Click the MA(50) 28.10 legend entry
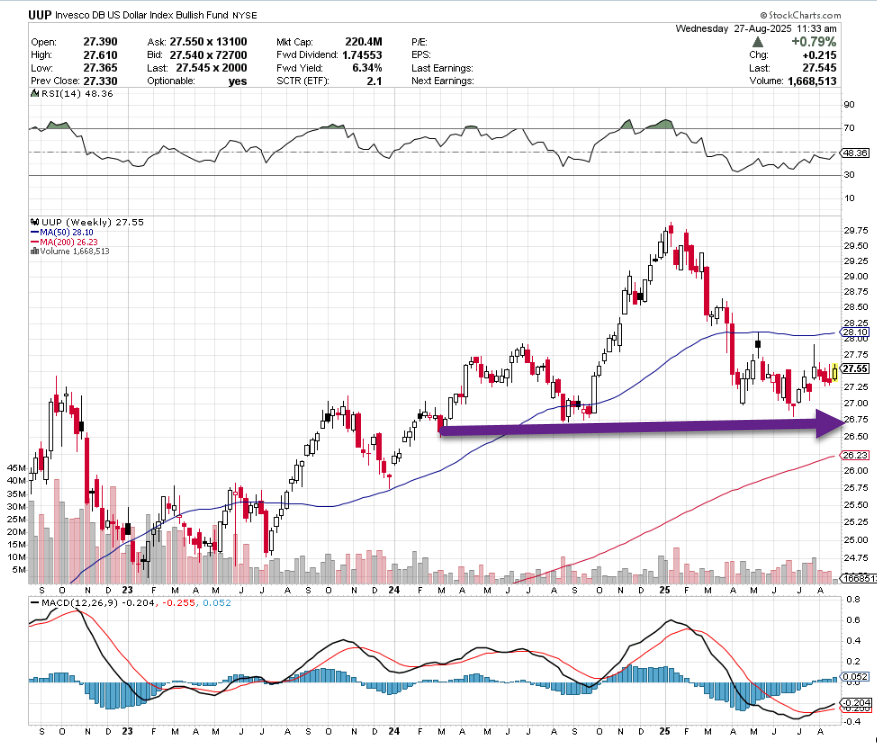Screen dimensions: 877x744 tap(67, 232)
